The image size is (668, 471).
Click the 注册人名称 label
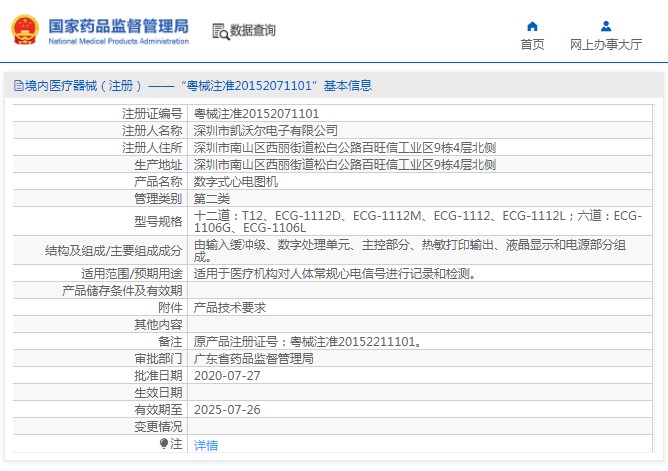click(x=152, y=131)
